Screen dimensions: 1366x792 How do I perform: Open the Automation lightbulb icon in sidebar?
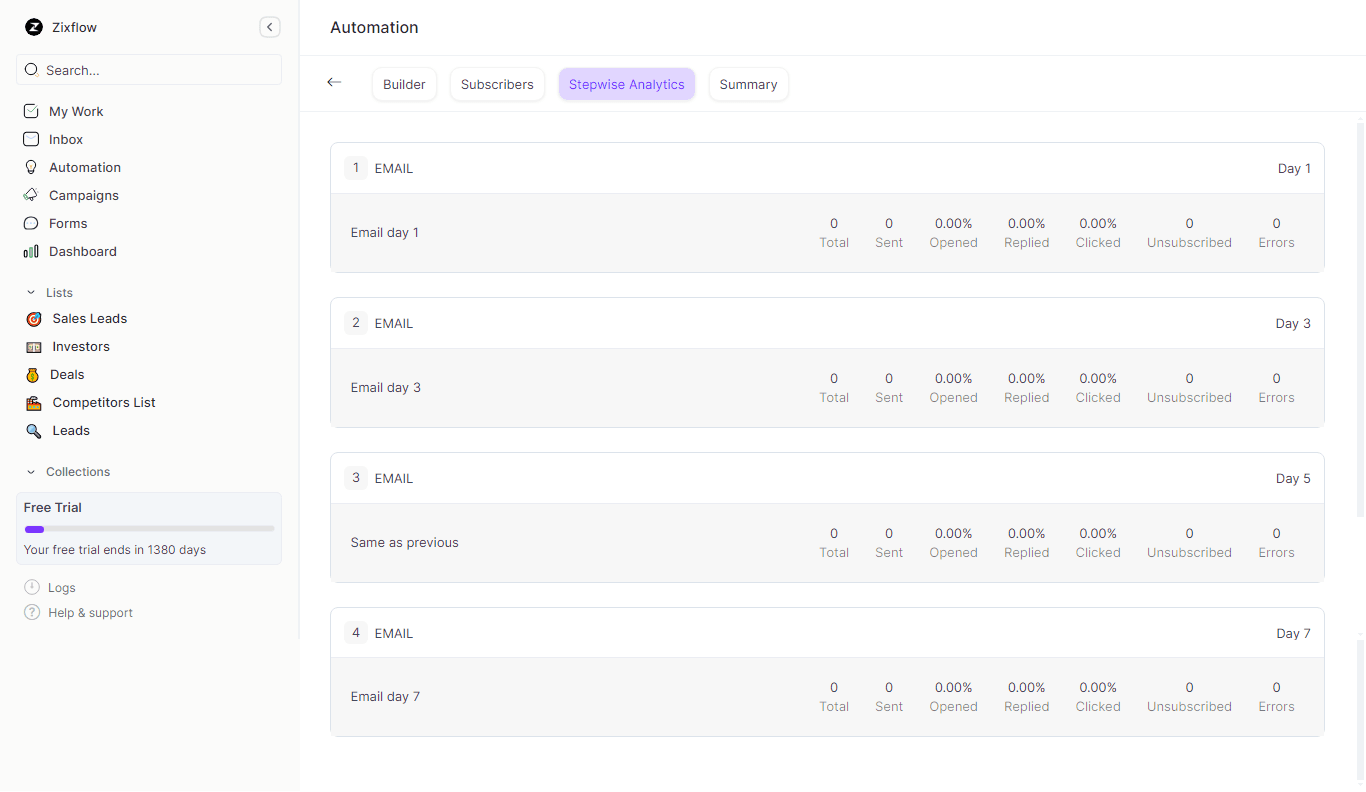click(x=33, y=167)
